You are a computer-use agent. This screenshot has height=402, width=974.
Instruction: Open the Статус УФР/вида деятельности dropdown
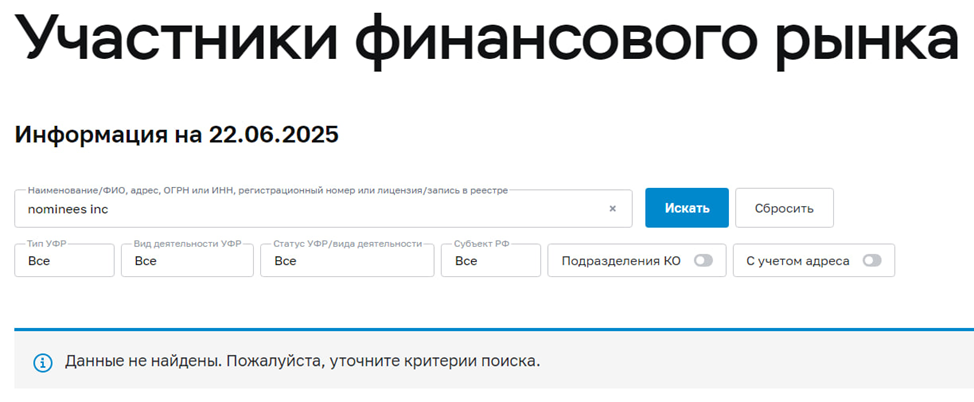click(346, 261)
